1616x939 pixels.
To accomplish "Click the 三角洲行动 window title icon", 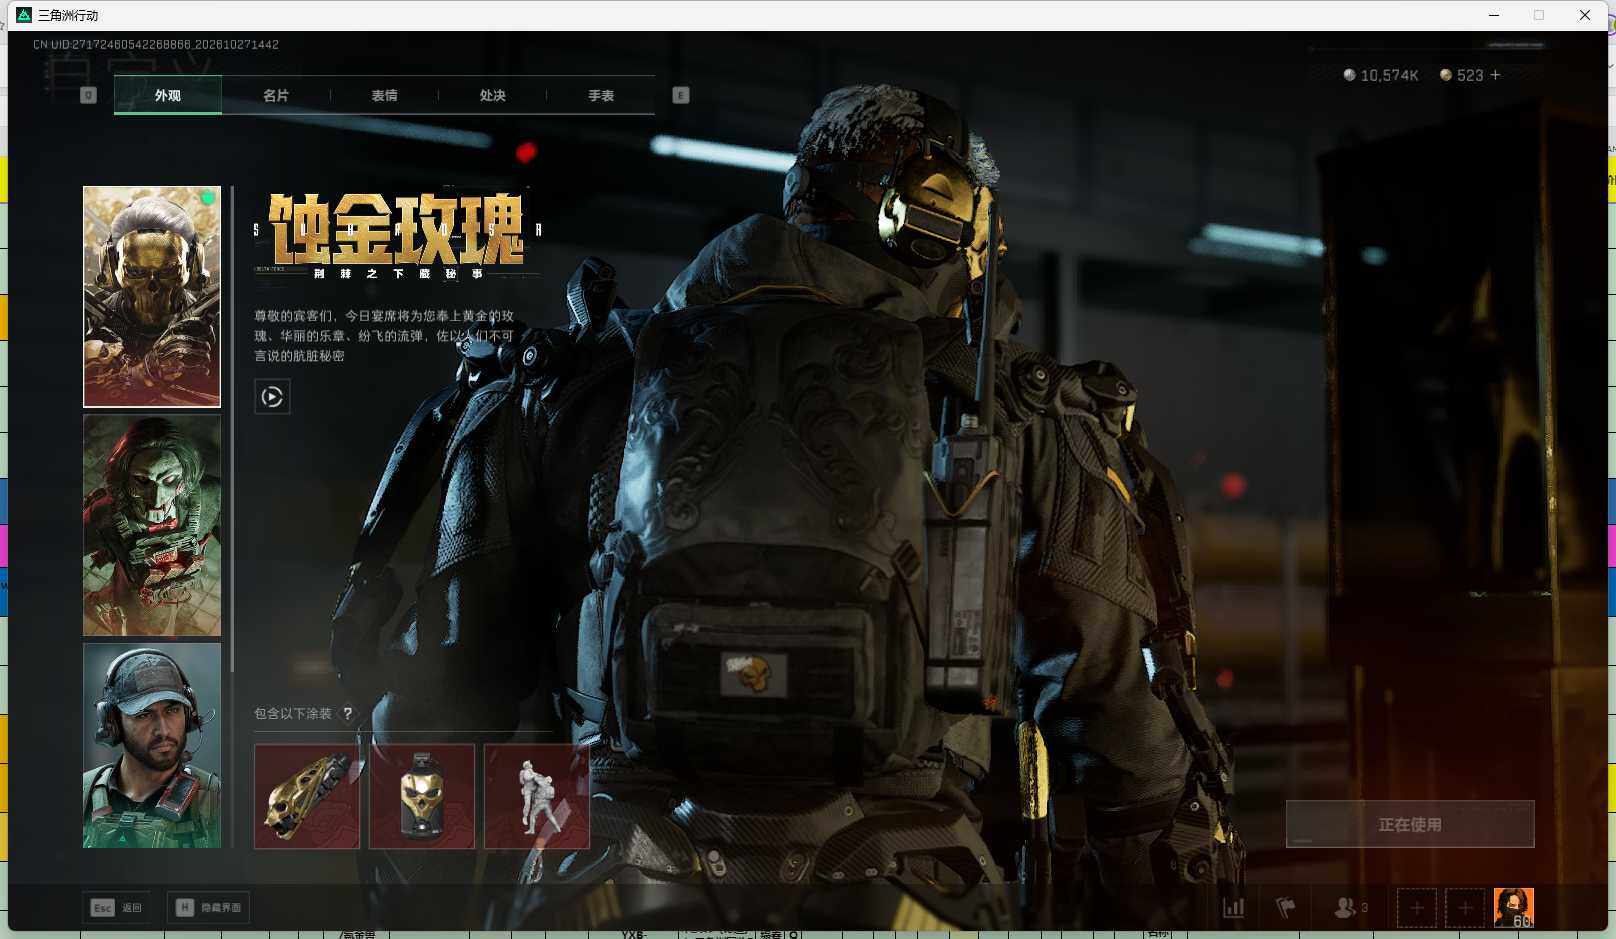I will pos(24,15).
